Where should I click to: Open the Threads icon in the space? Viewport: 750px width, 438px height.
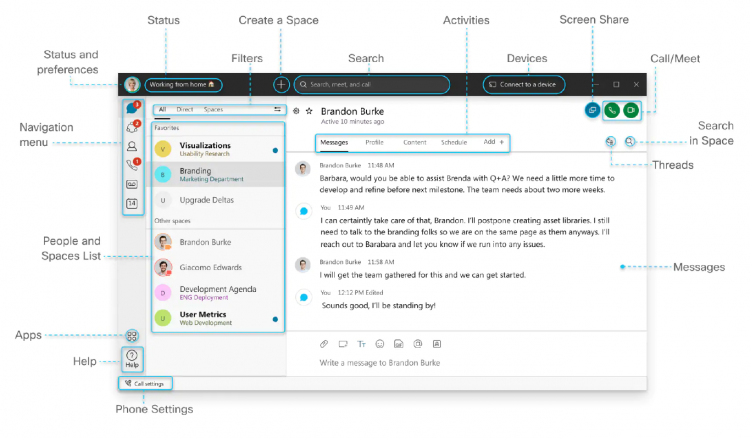click(x=610, y=142)
